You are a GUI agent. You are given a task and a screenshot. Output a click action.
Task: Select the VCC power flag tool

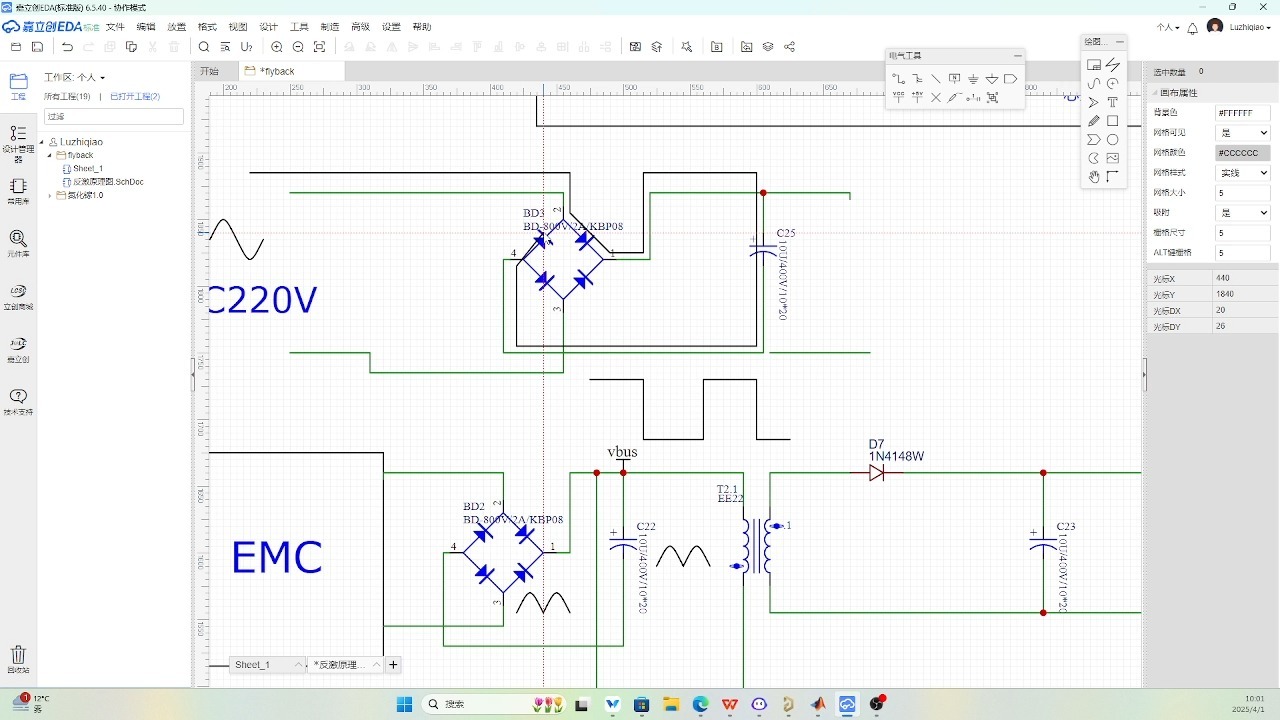[x=898, y=98]
